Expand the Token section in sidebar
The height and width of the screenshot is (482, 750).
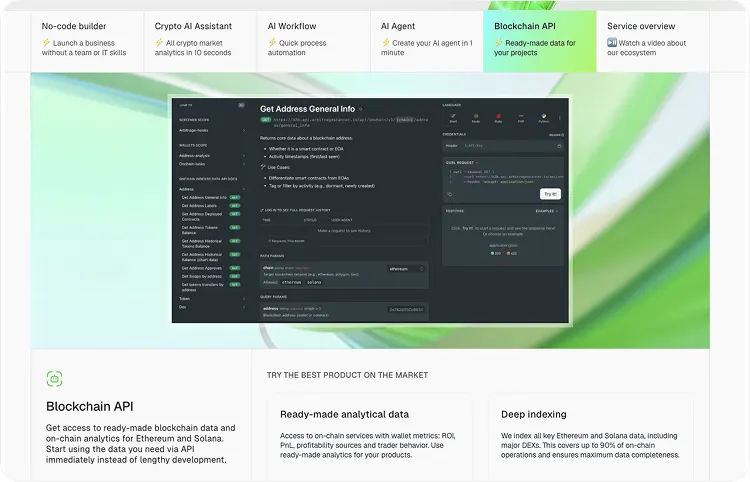click(x=212, y=299)
